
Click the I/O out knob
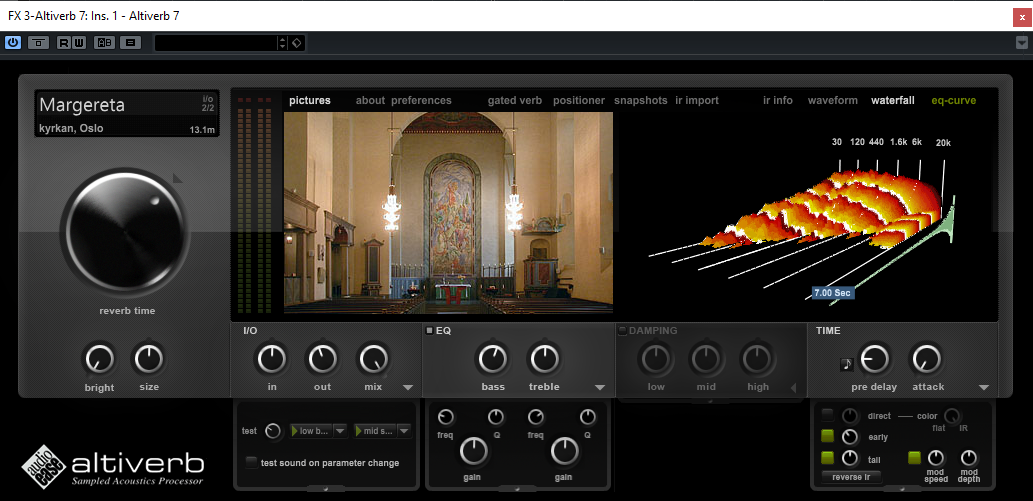point(322,359)
